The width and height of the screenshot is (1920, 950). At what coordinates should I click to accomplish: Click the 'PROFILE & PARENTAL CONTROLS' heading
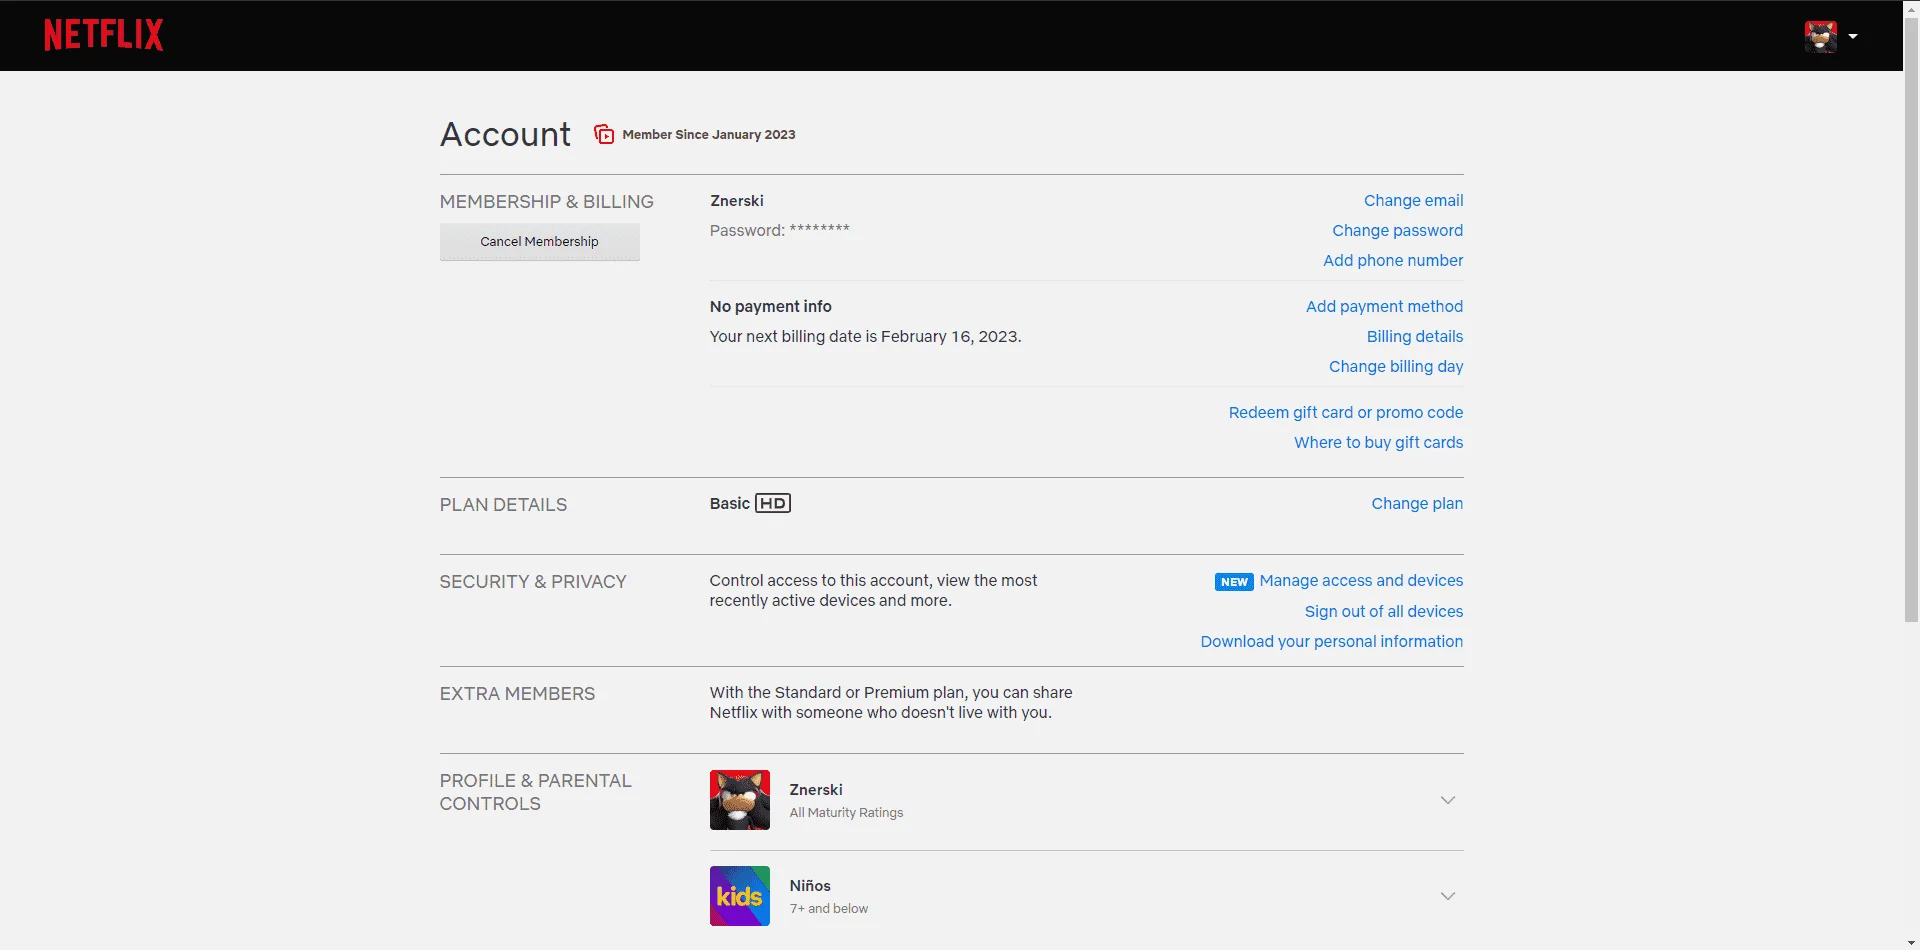click(536, 792)
